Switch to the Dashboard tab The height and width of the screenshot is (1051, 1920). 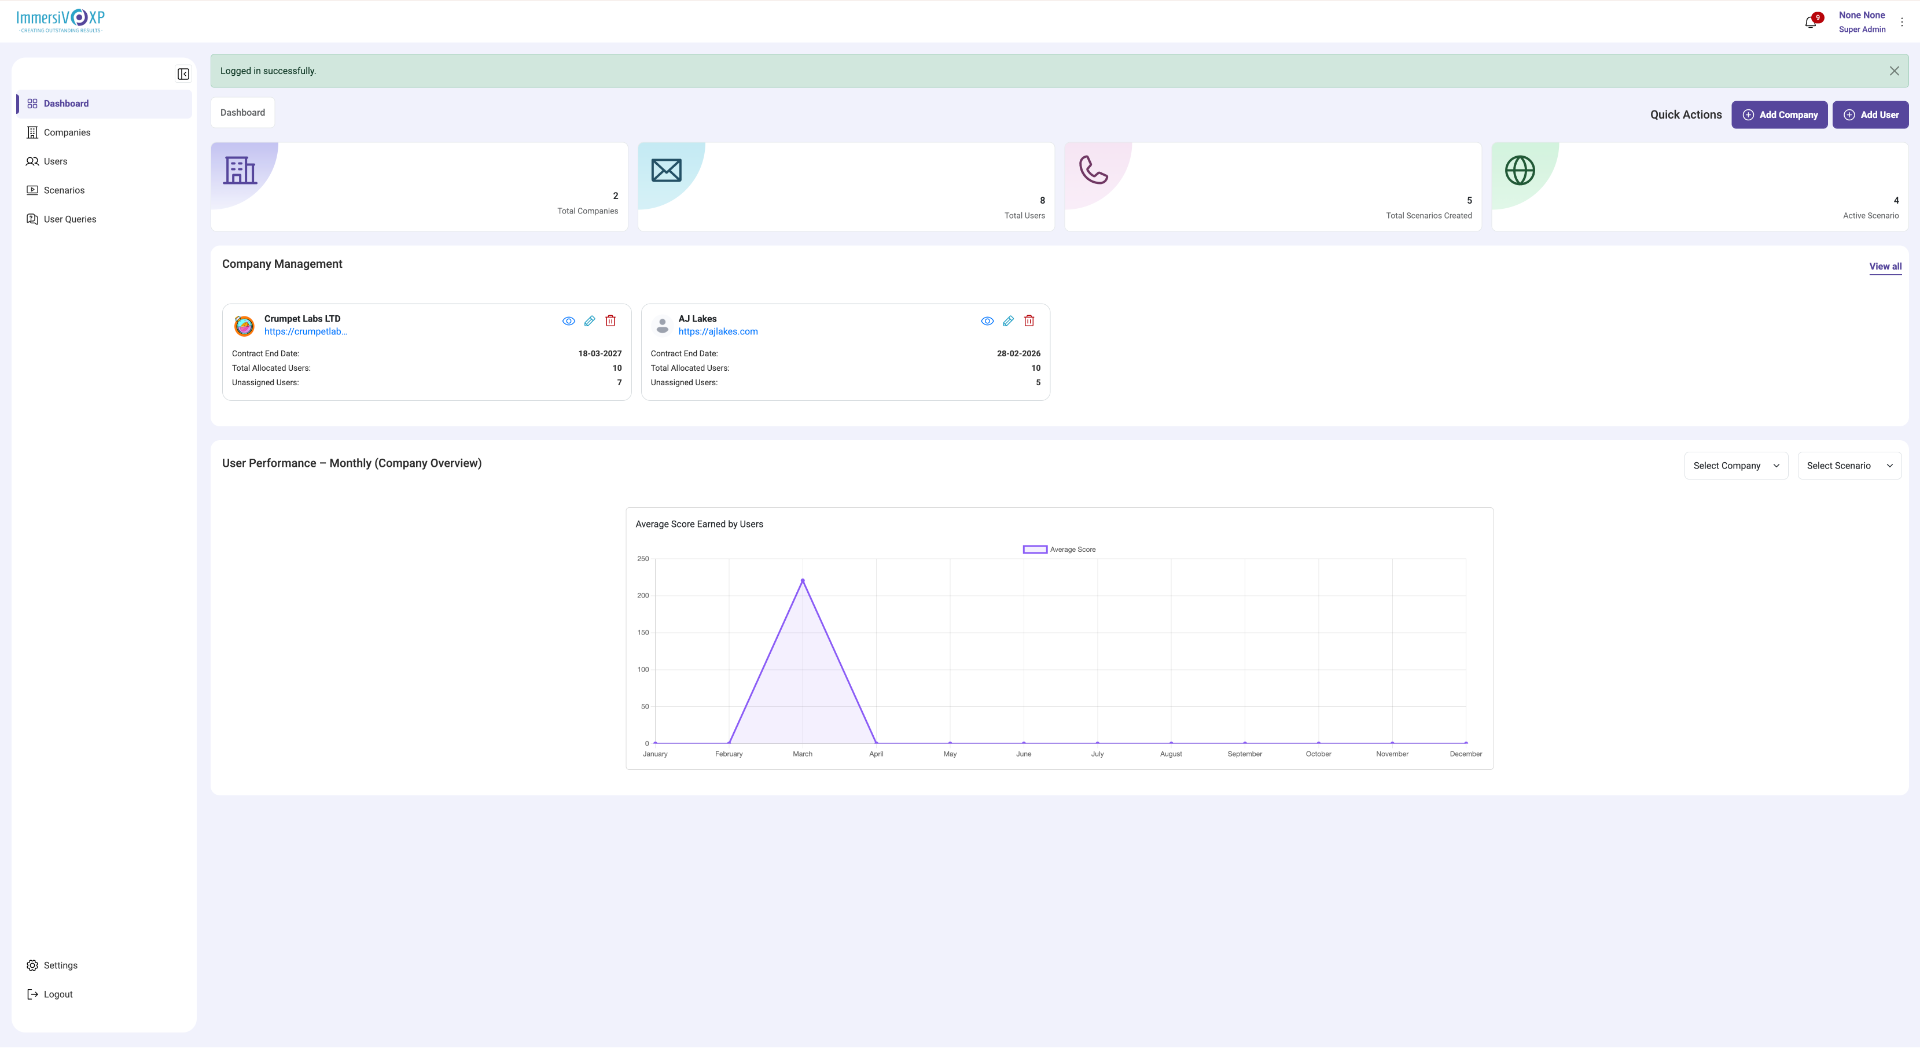[x=242, y=112]
